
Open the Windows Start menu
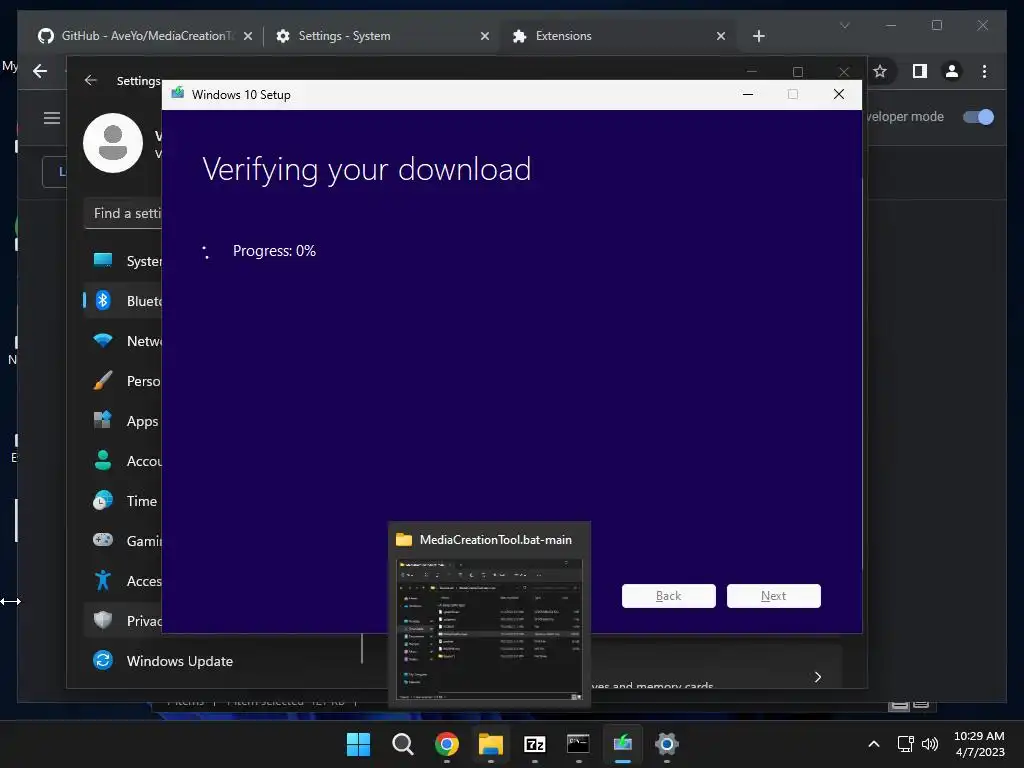pos(358,744)
